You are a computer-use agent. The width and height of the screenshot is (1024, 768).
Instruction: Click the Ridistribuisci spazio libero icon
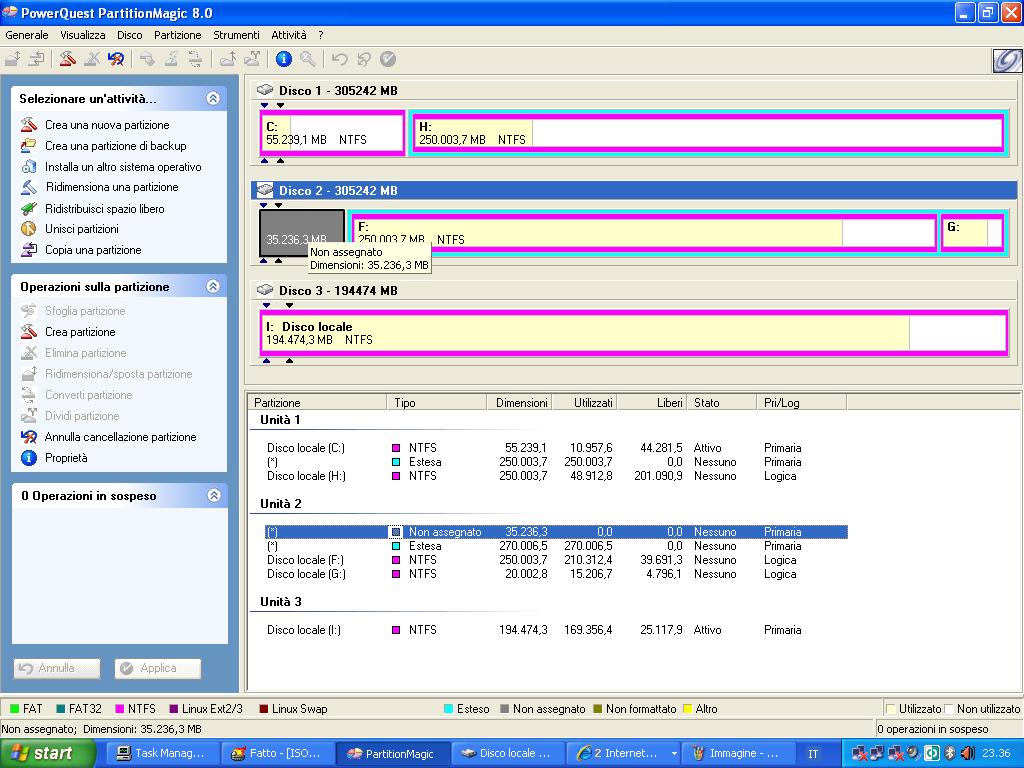pos(29,209)
